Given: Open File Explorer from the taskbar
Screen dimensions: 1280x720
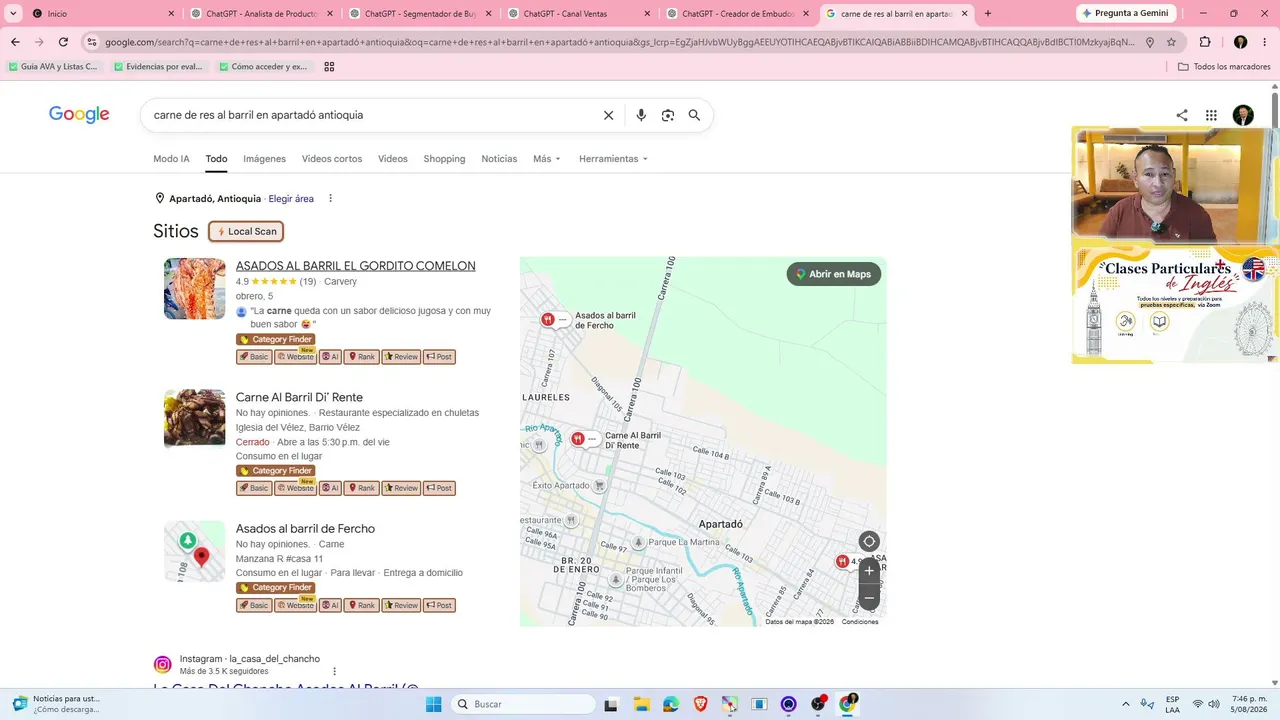Looking at the screenshot, I should (x=641, y=704).
